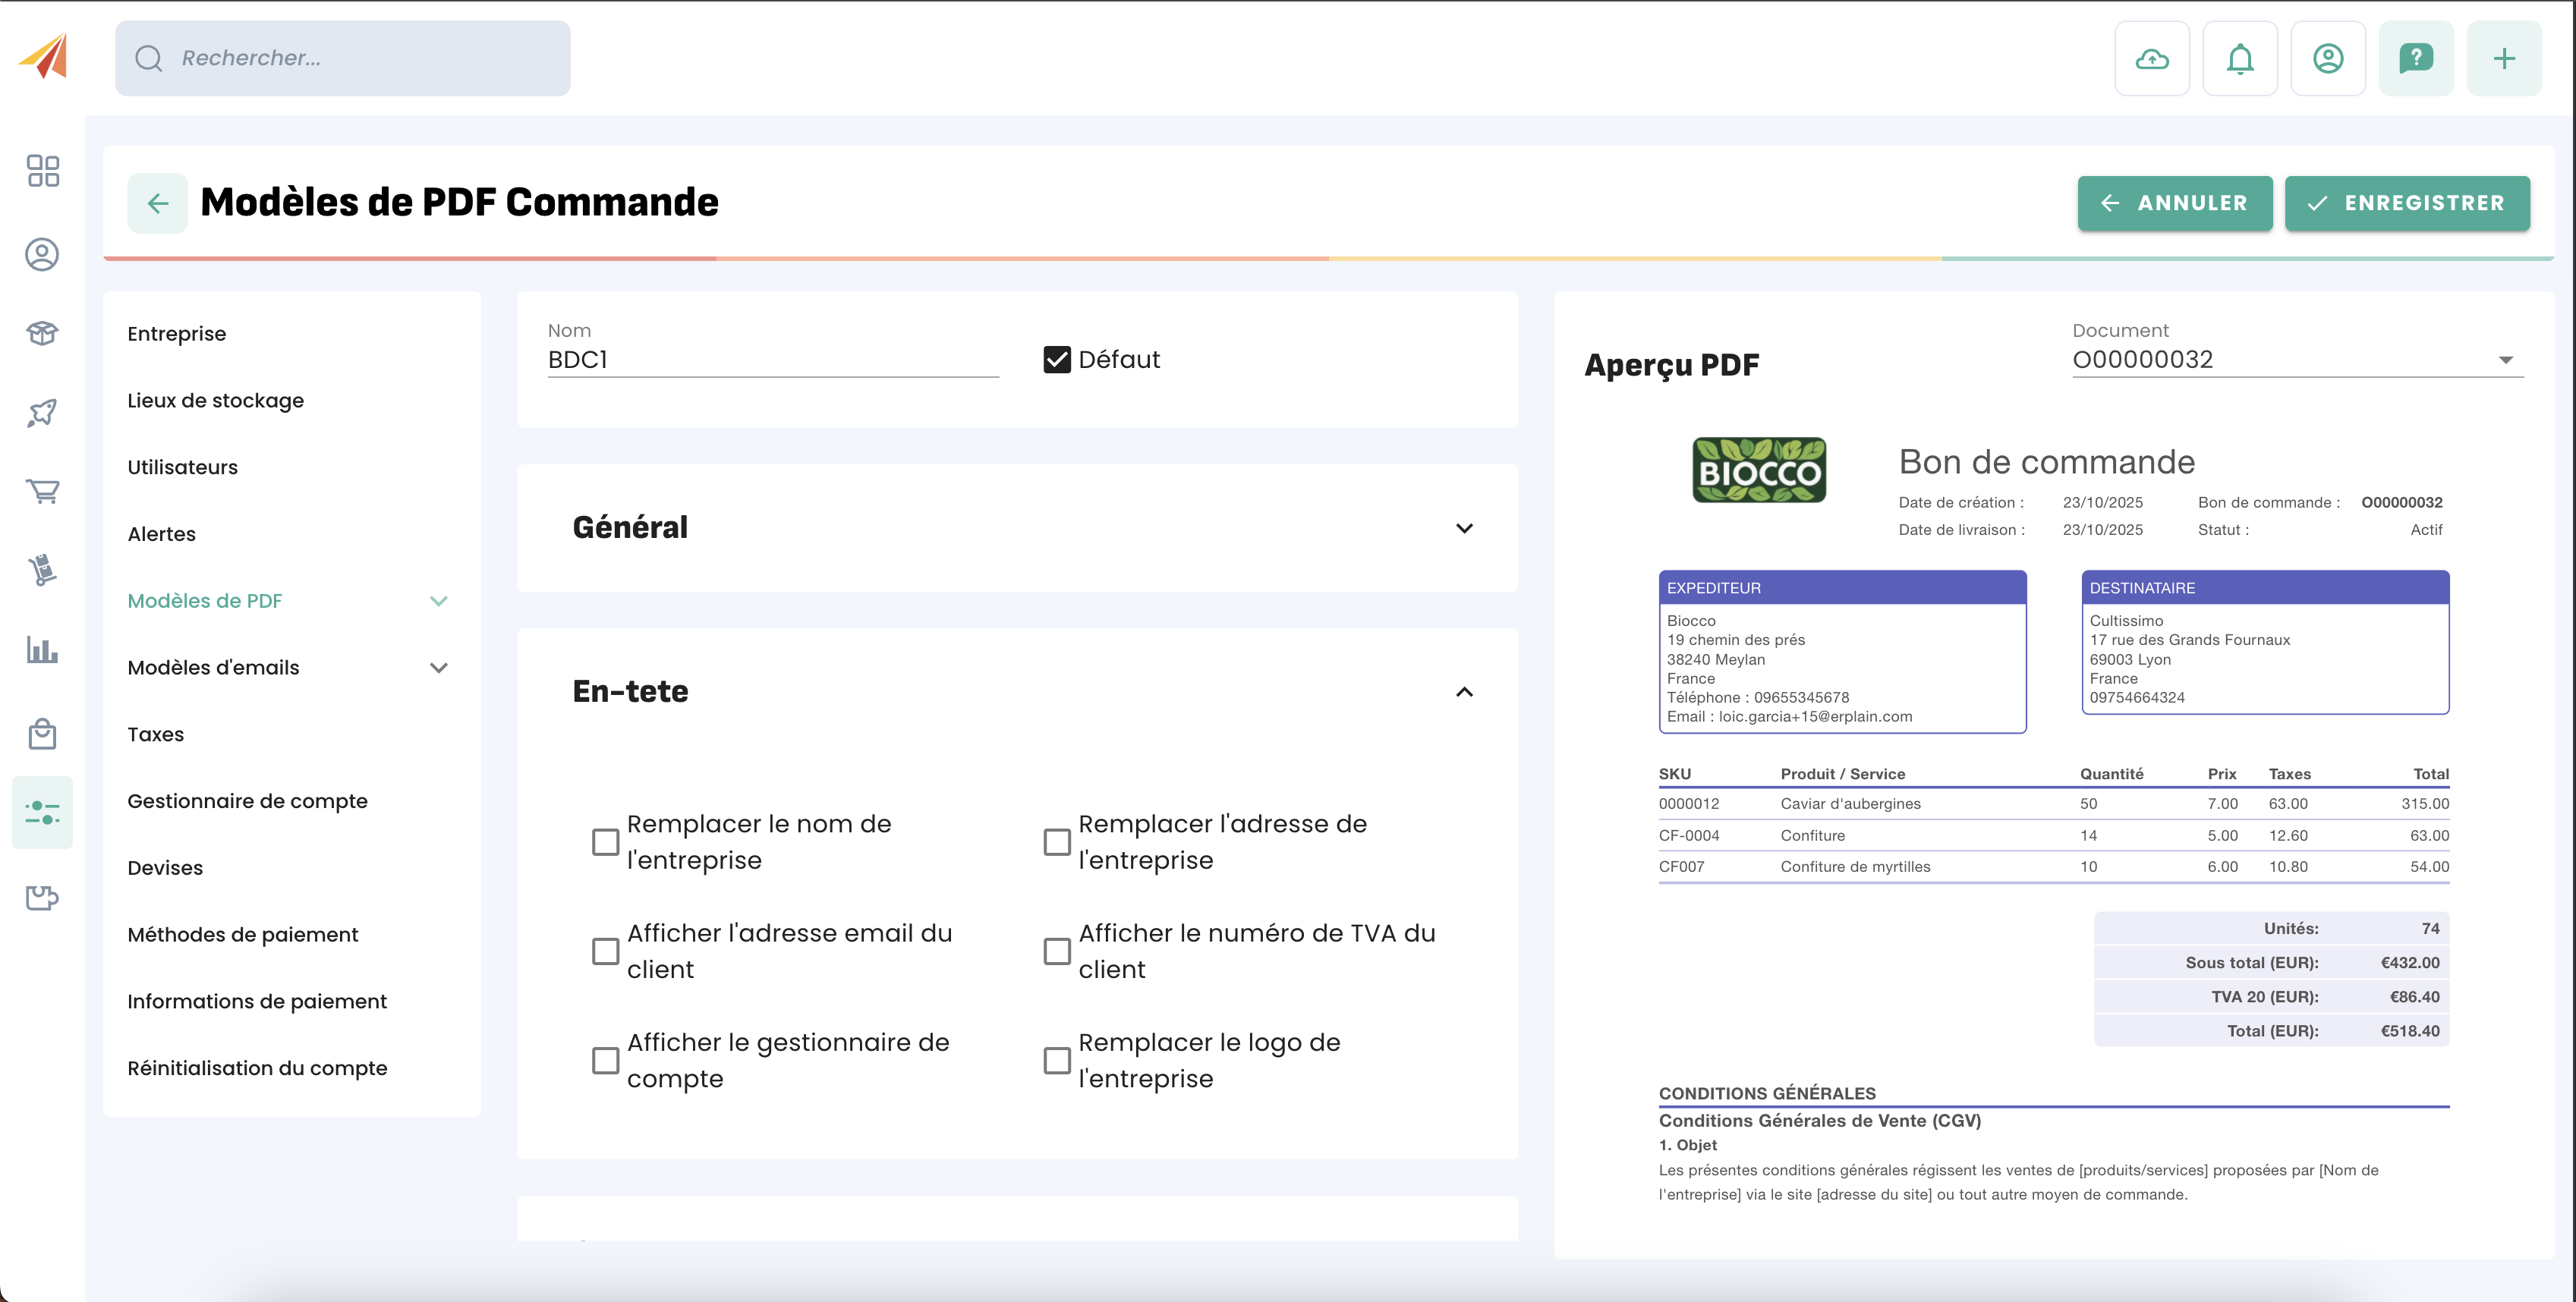Uncheck the Défaut checkbox
Screen dimensions: 2576x1302
pyautogui.click(x=1056, y=360)
